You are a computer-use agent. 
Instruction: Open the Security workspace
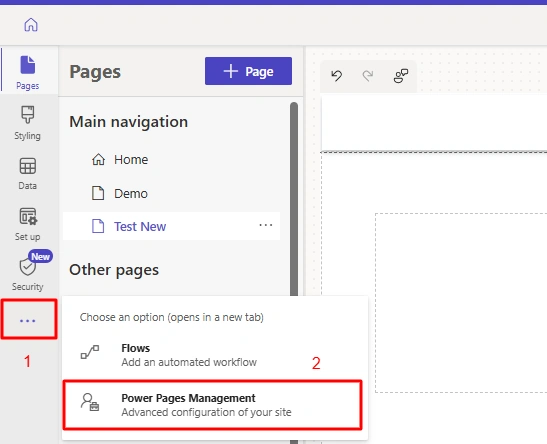28,272
